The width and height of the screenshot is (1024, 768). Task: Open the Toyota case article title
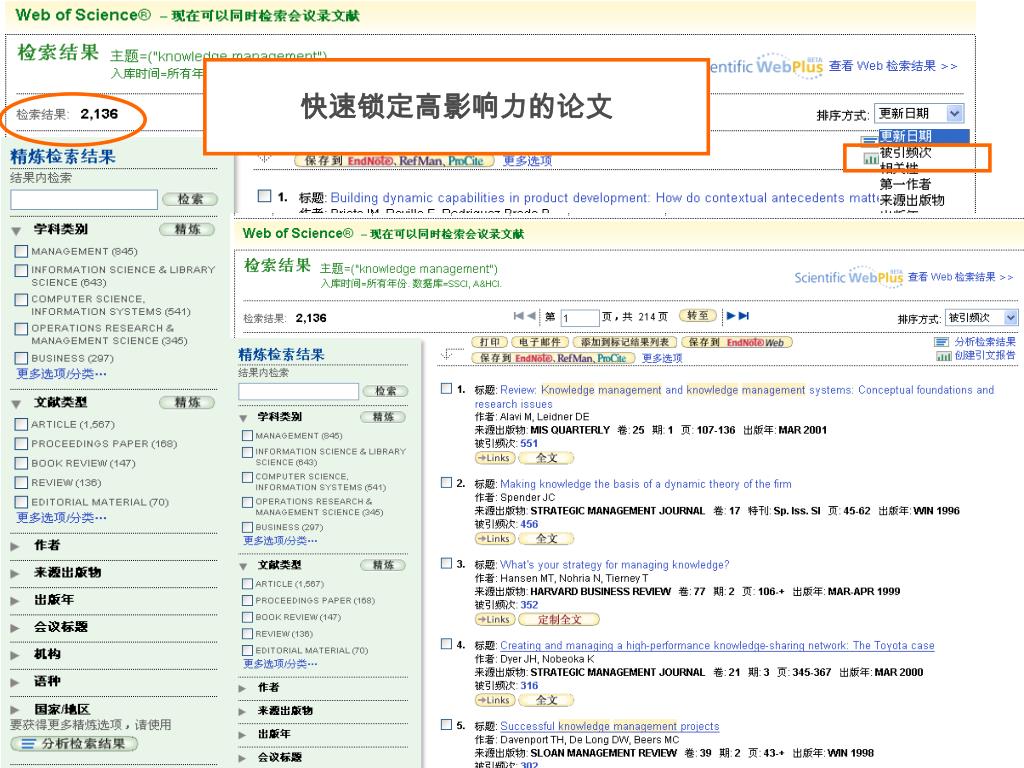(x=717, y=645)
